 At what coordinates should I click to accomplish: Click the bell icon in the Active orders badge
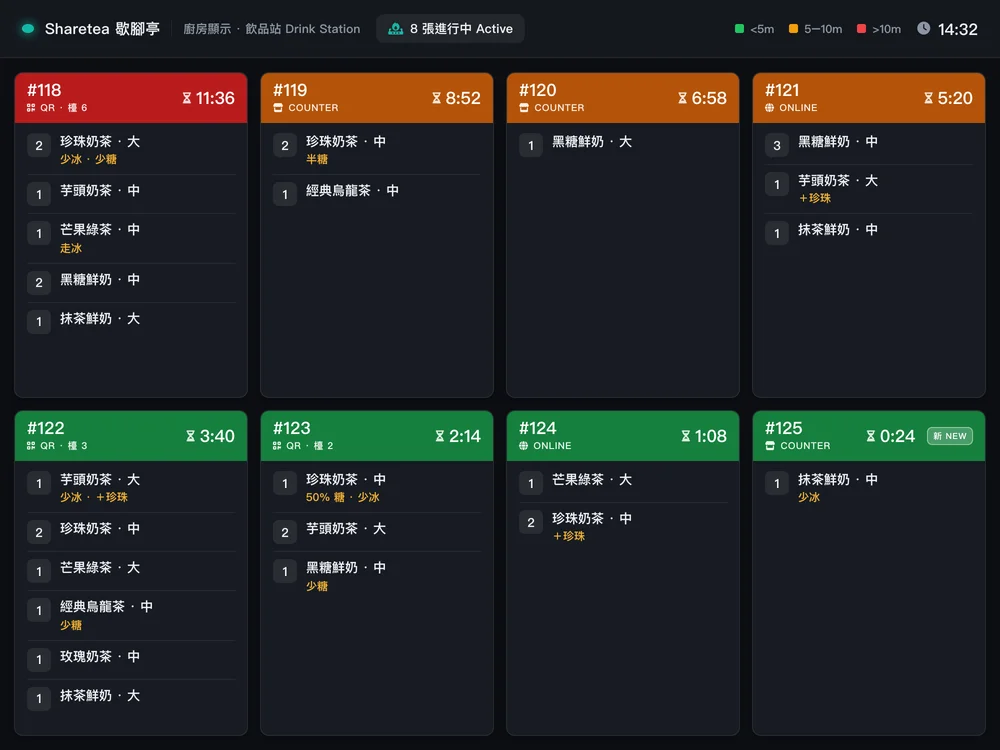click(x=395, y=29)
